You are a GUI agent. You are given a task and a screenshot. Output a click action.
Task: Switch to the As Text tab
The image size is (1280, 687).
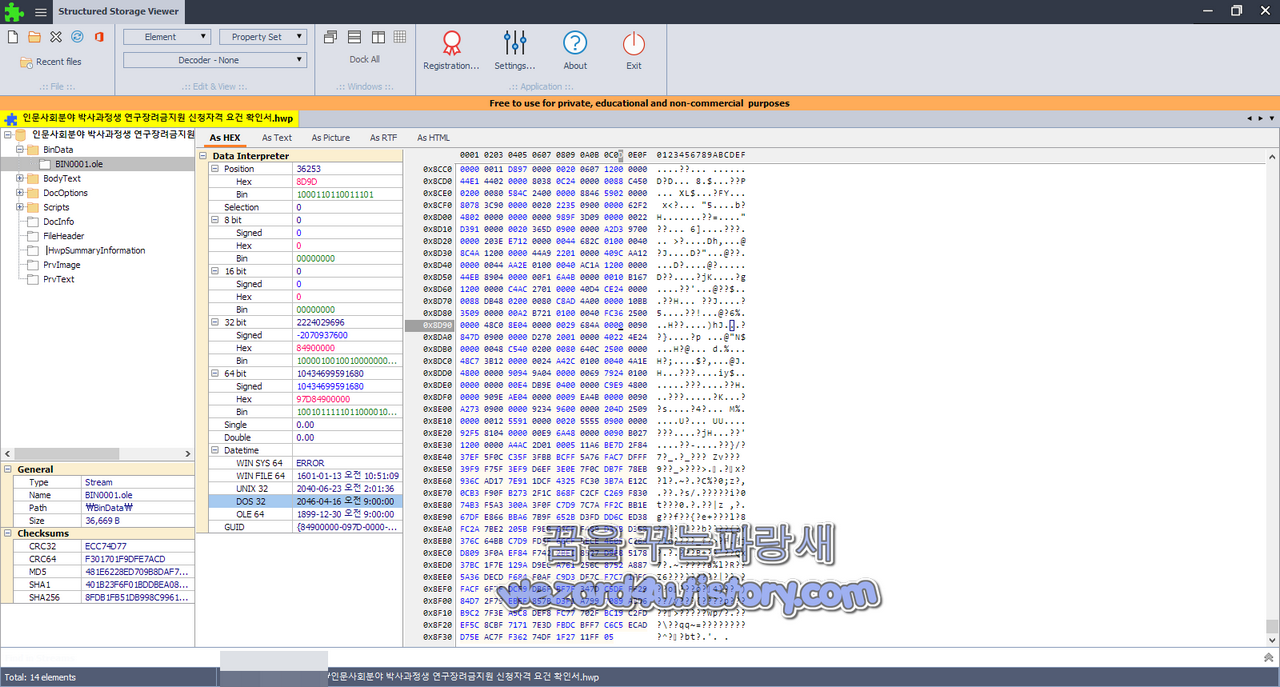tap(276, 137)
